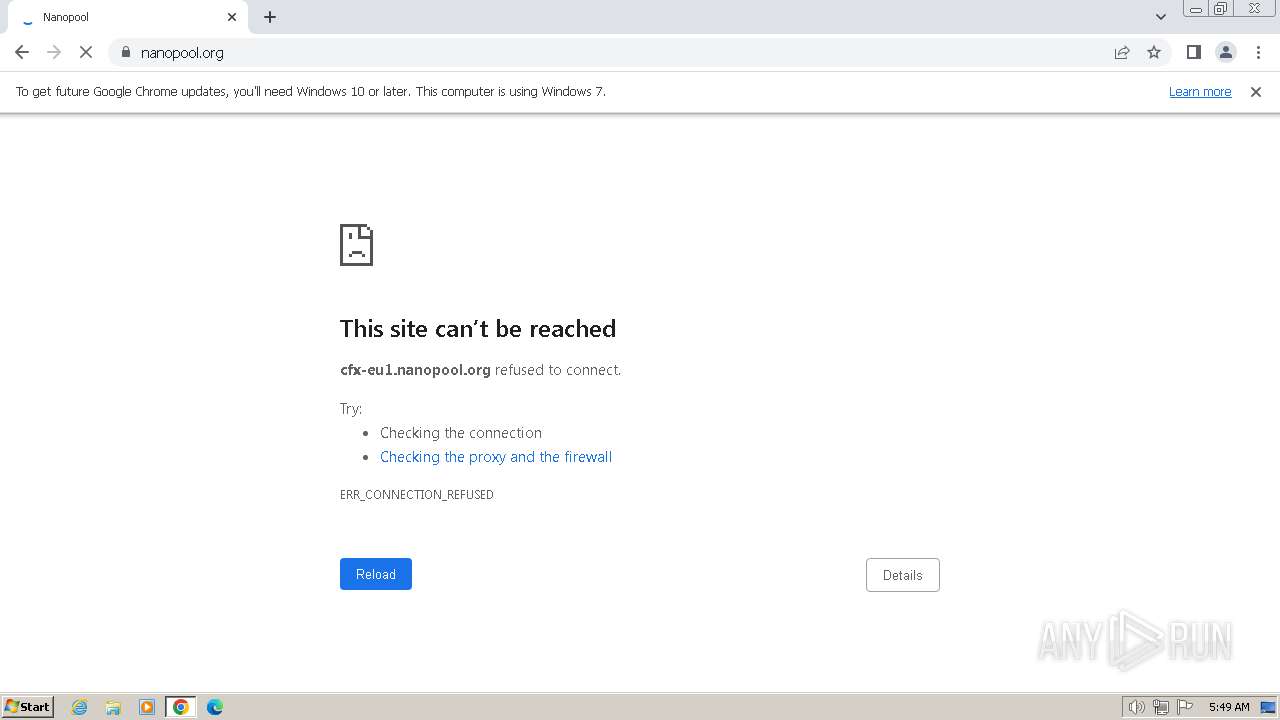Open network status tray icon
The image size is (1280, 720).
click(1161, 707)
